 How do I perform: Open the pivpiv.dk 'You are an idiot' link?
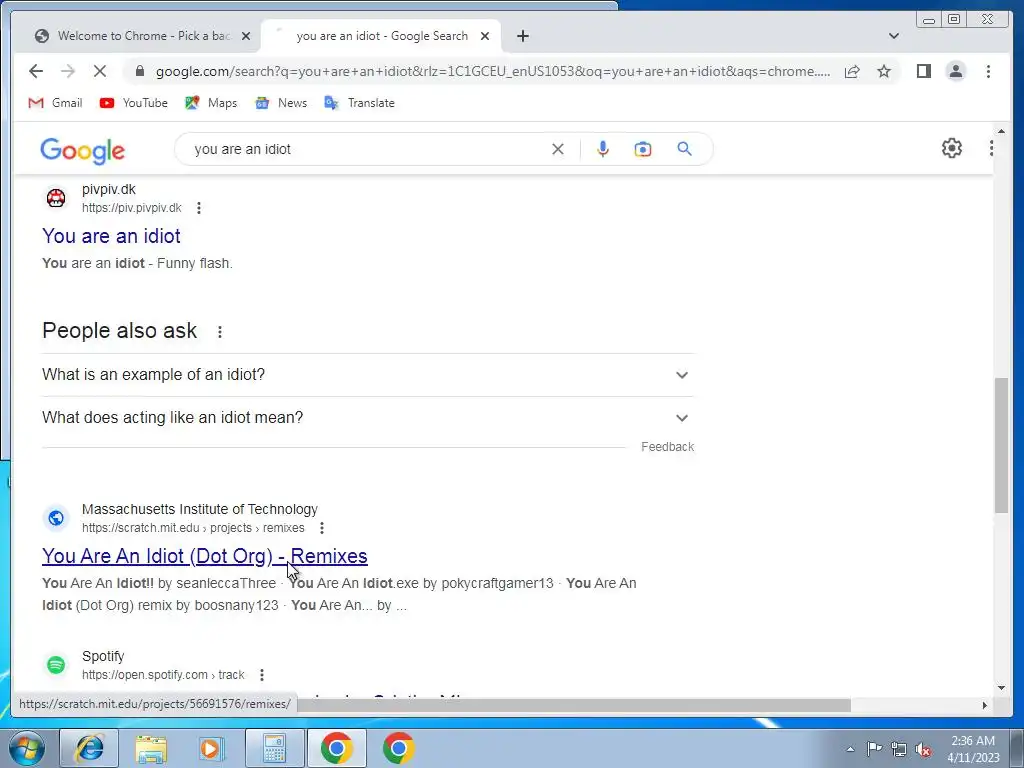coord(111,236)
